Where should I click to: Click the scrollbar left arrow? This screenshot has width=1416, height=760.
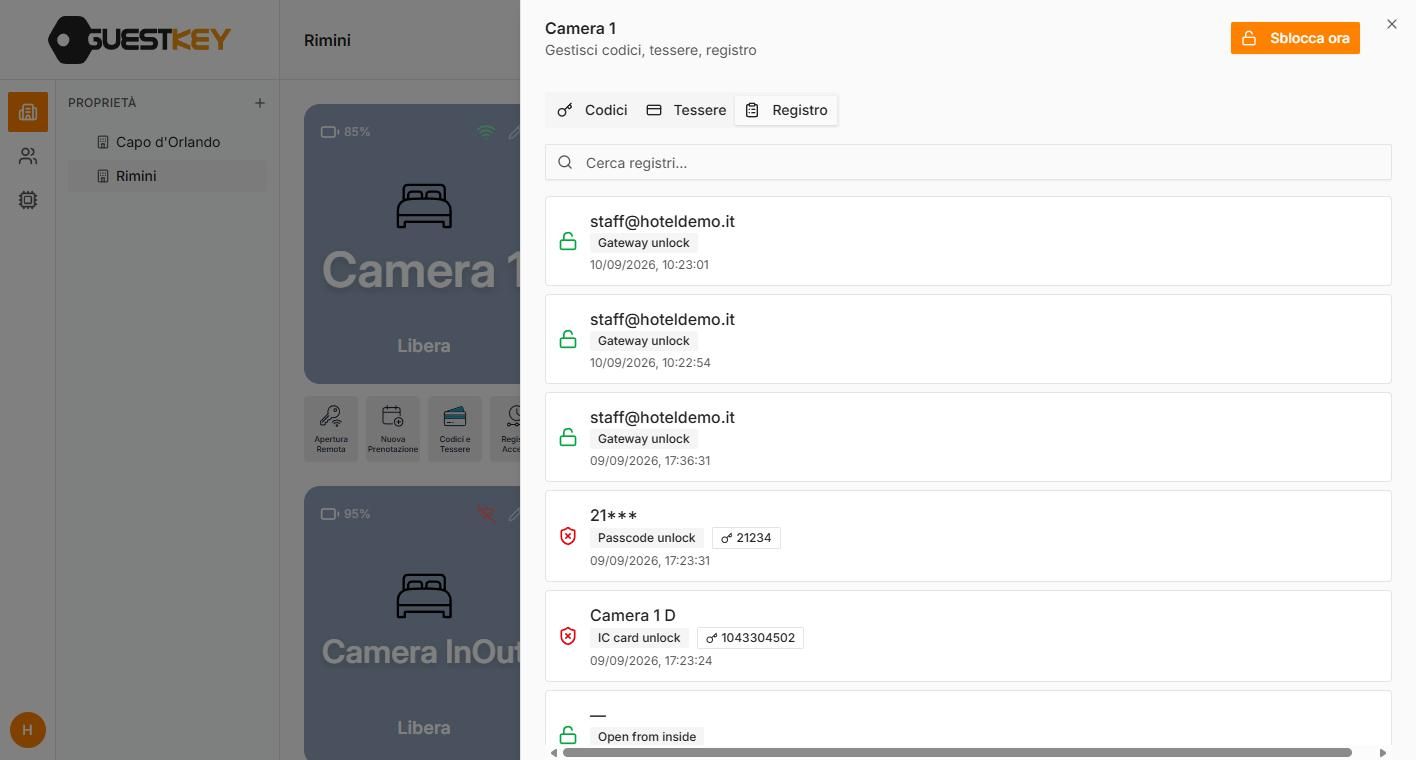pyautogui.click(x=554, y=752)
